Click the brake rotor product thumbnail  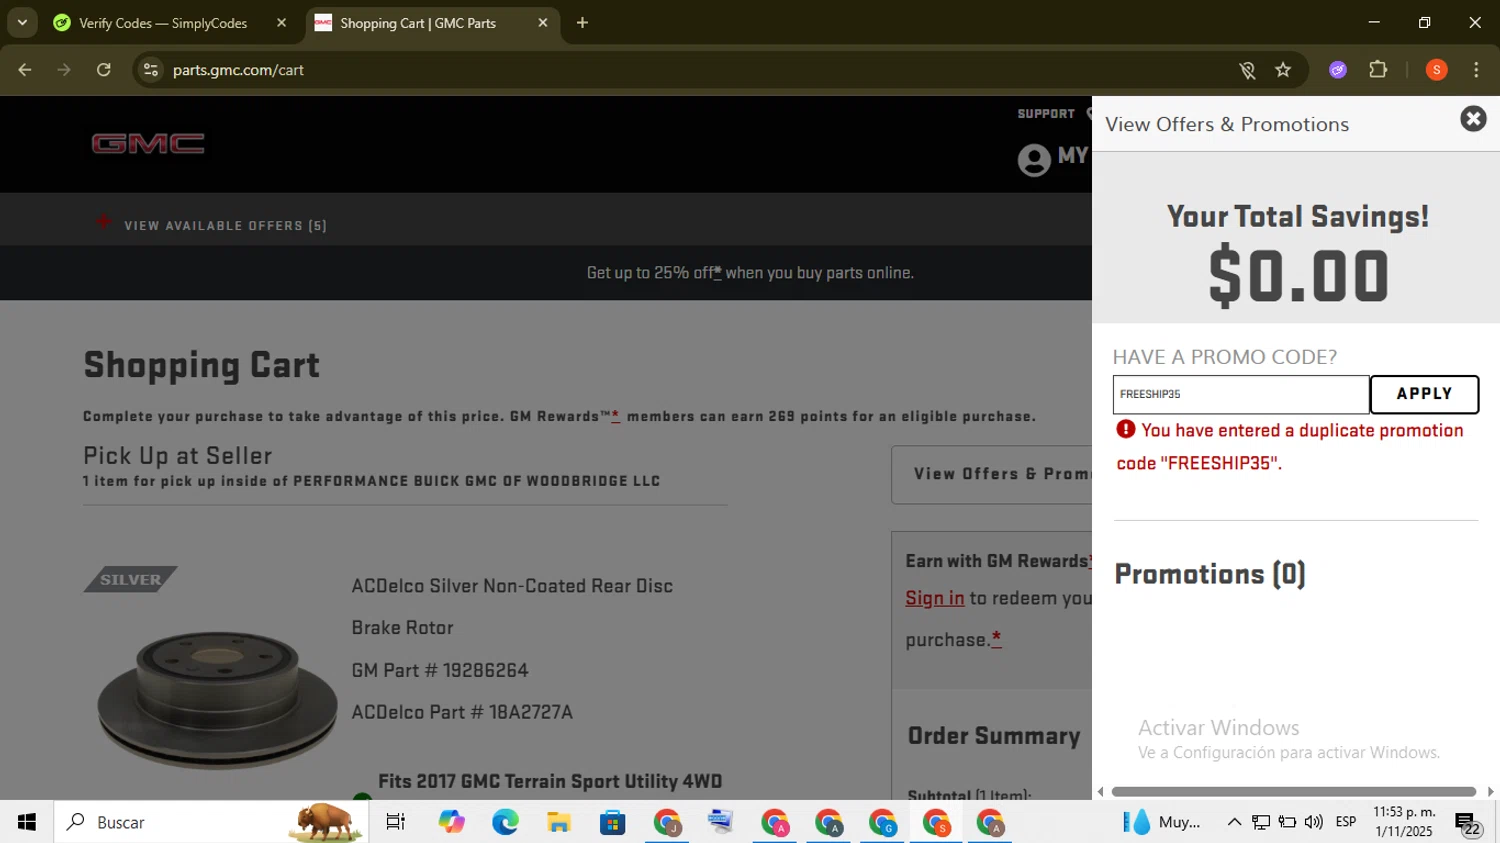(x=217, y=699)
